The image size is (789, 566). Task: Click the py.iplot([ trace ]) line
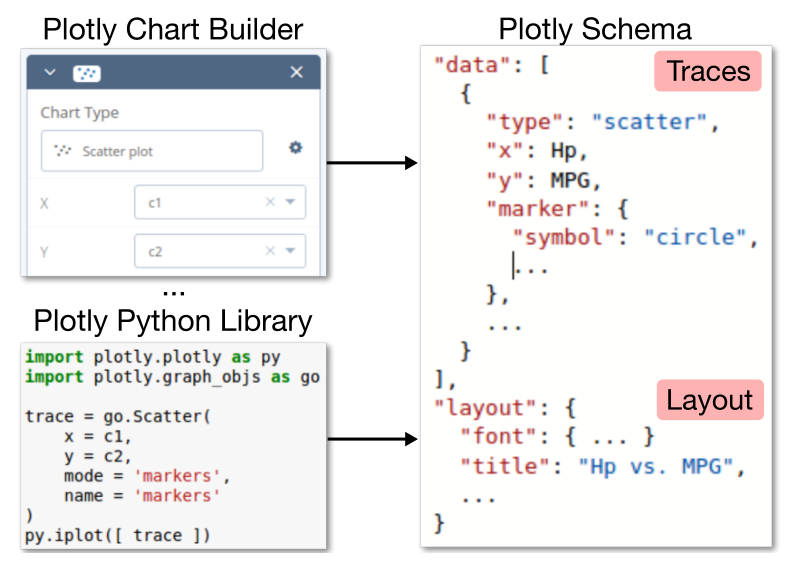pyautogui.click(x=118, y=535)
